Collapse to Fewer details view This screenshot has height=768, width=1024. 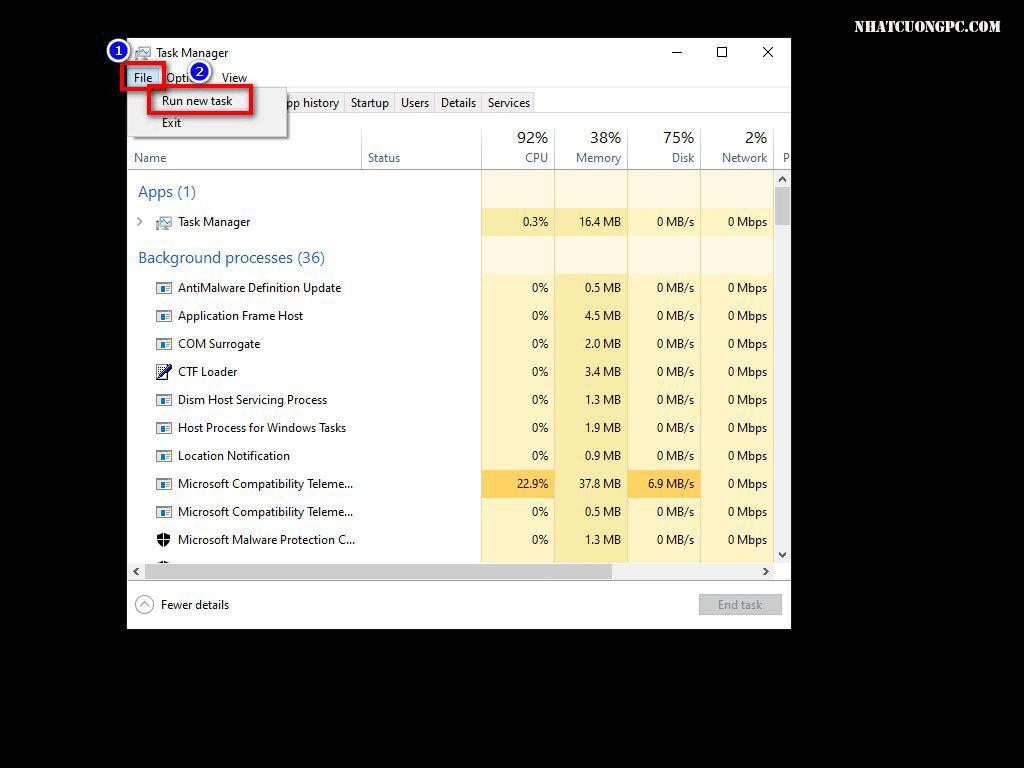[x=182, y=605]
